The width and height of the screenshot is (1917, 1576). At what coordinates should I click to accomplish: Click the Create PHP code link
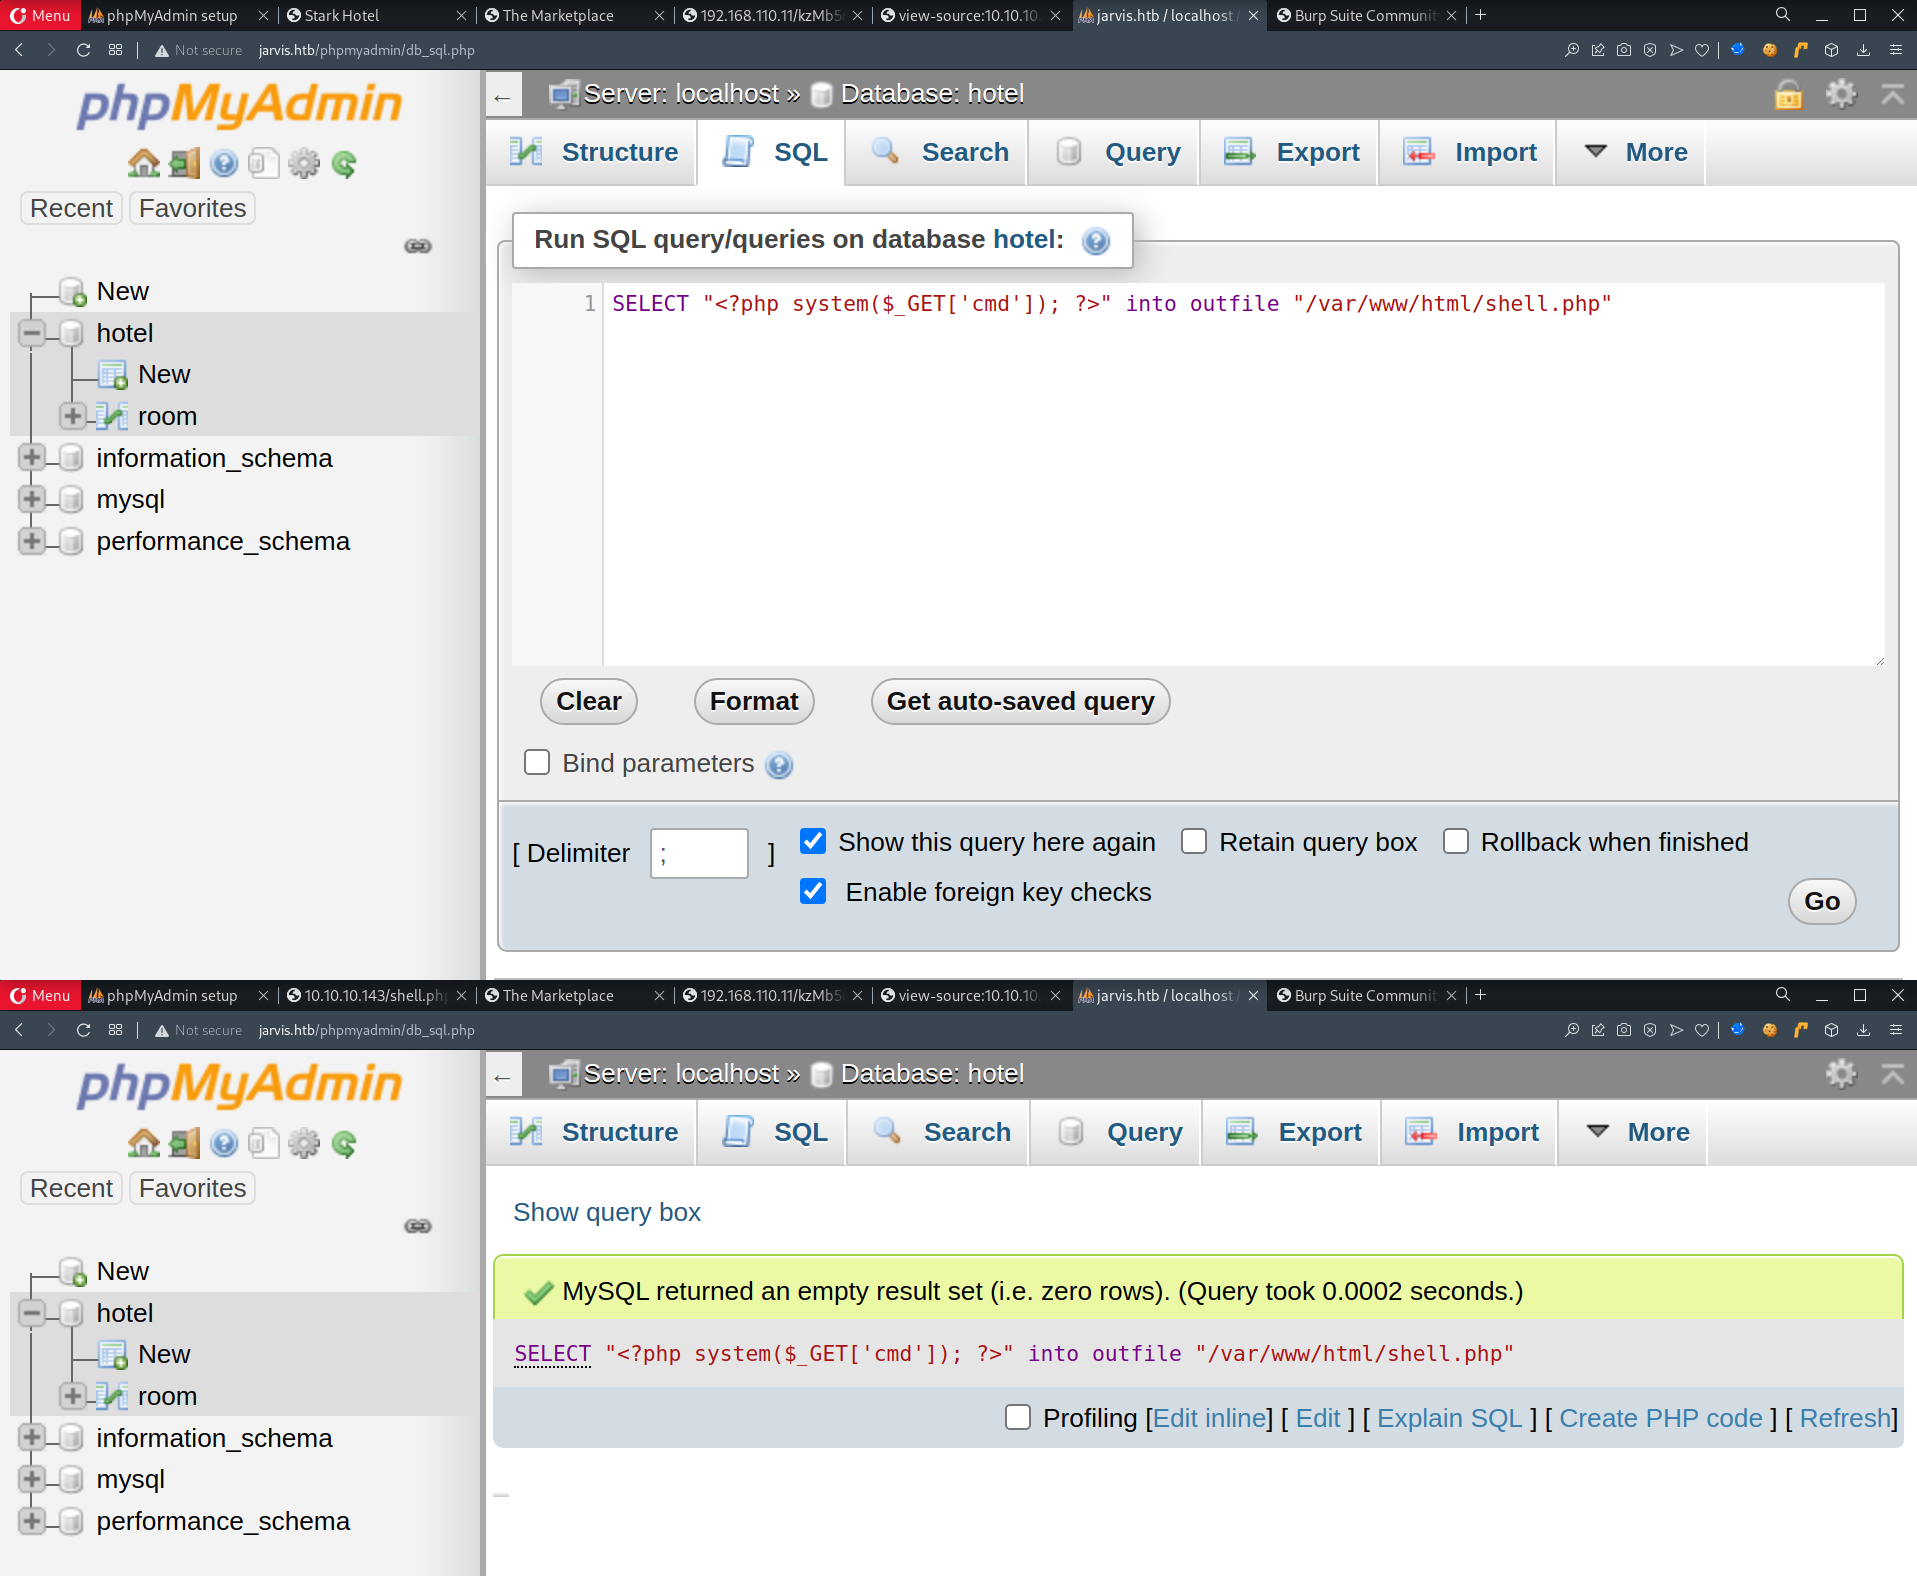1660,1418
